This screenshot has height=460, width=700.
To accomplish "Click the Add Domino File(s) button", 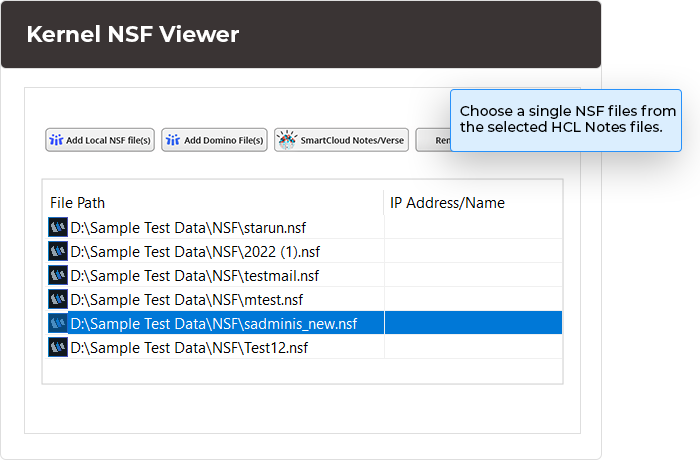I will coord(214,140).
